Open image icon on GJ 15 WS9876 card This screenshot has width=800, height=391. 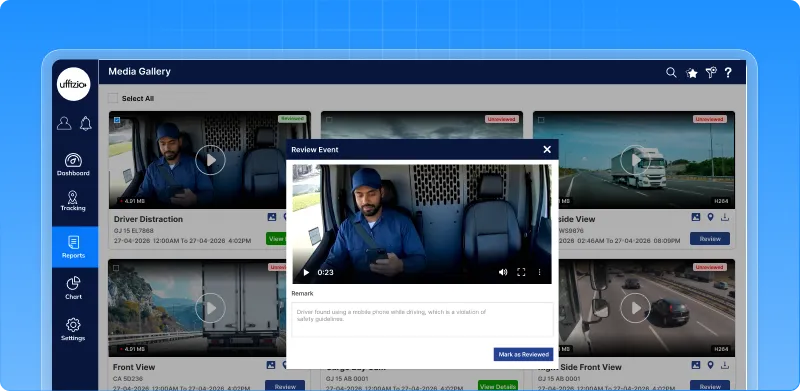click(695, 217)
